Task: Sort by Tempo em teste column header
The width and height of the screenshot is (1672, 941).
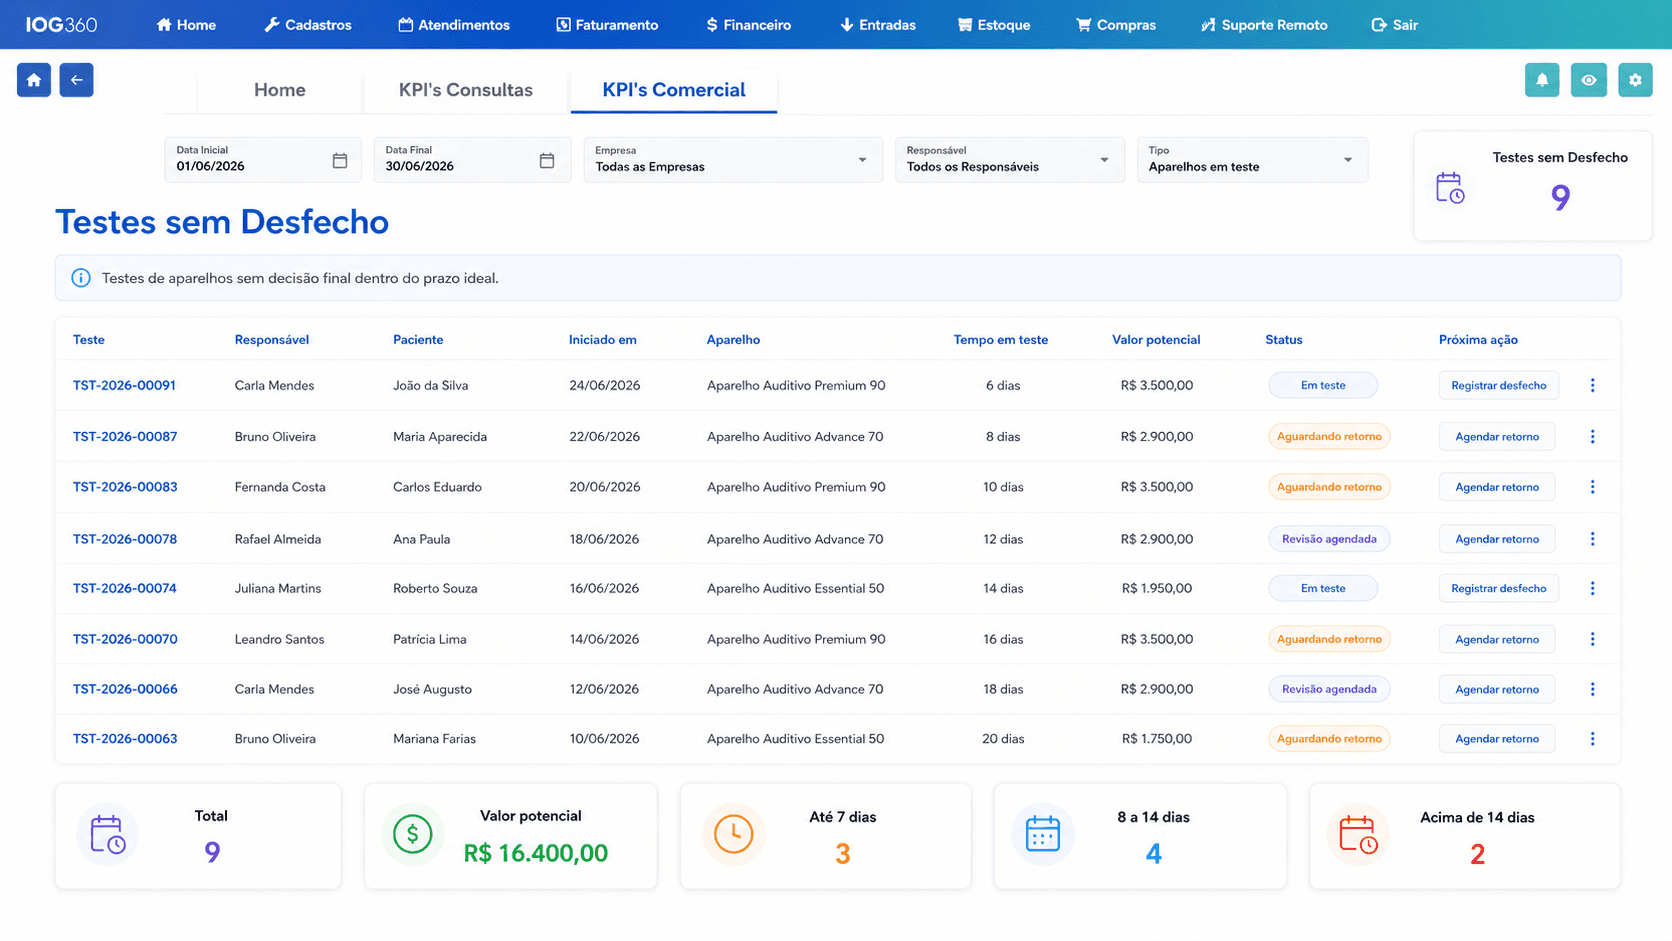Action: (1001, 340)
